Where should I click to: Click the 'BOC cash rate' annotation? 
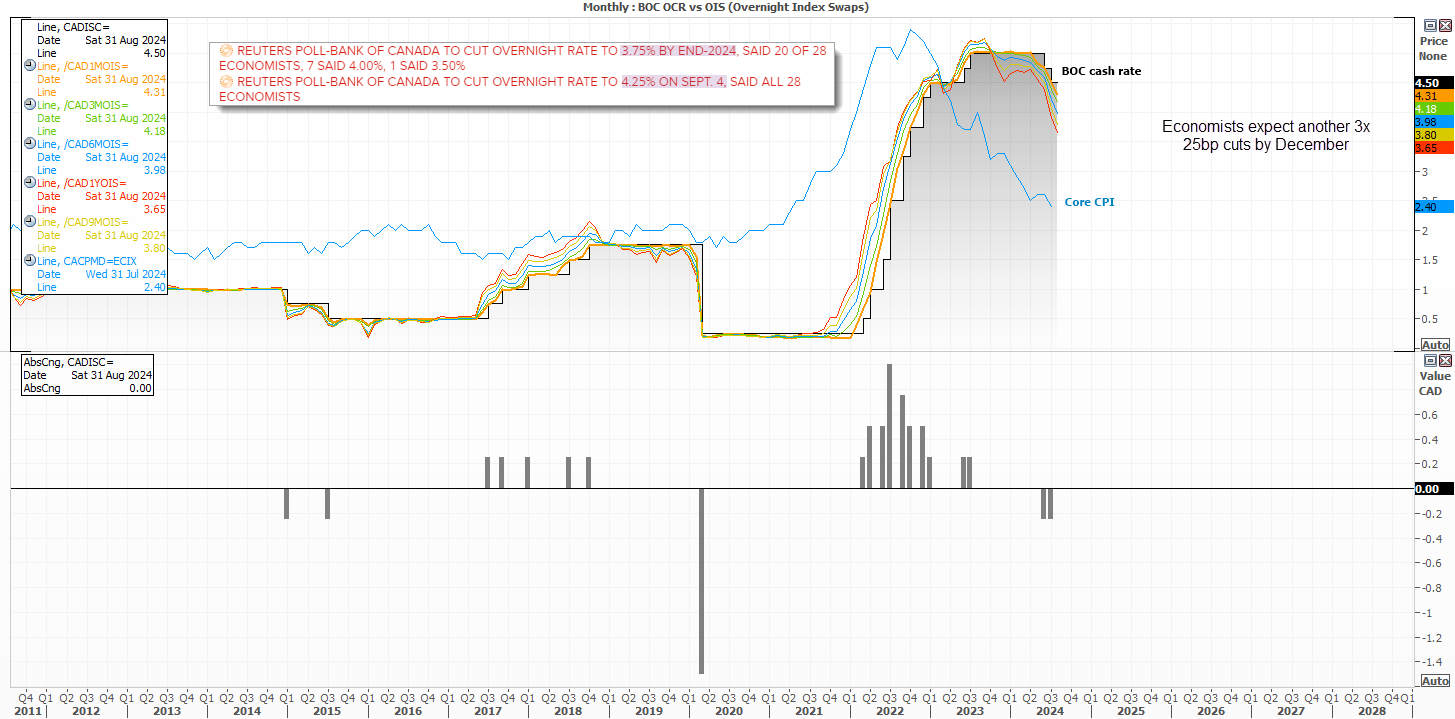tap(1101, 71)
